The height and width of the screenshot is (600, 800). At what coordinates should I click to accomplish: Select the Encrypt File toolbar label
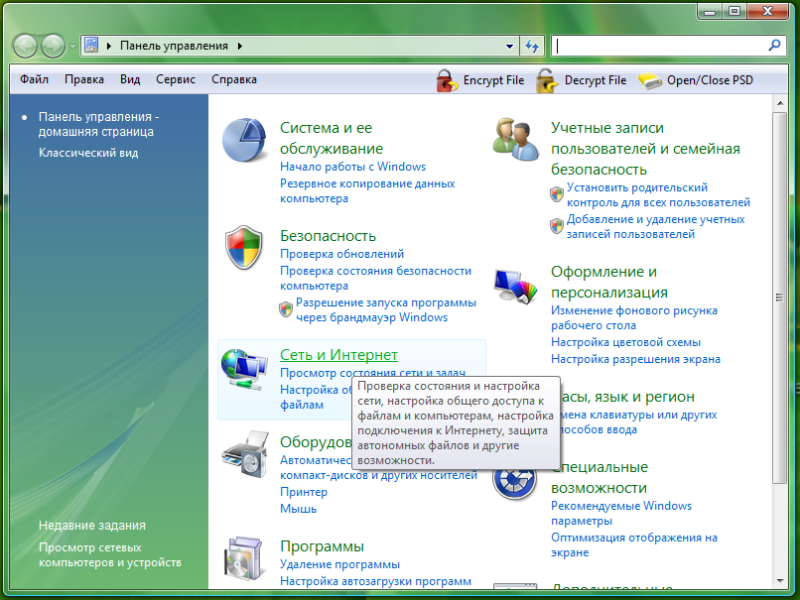click(x=493, y=81)
